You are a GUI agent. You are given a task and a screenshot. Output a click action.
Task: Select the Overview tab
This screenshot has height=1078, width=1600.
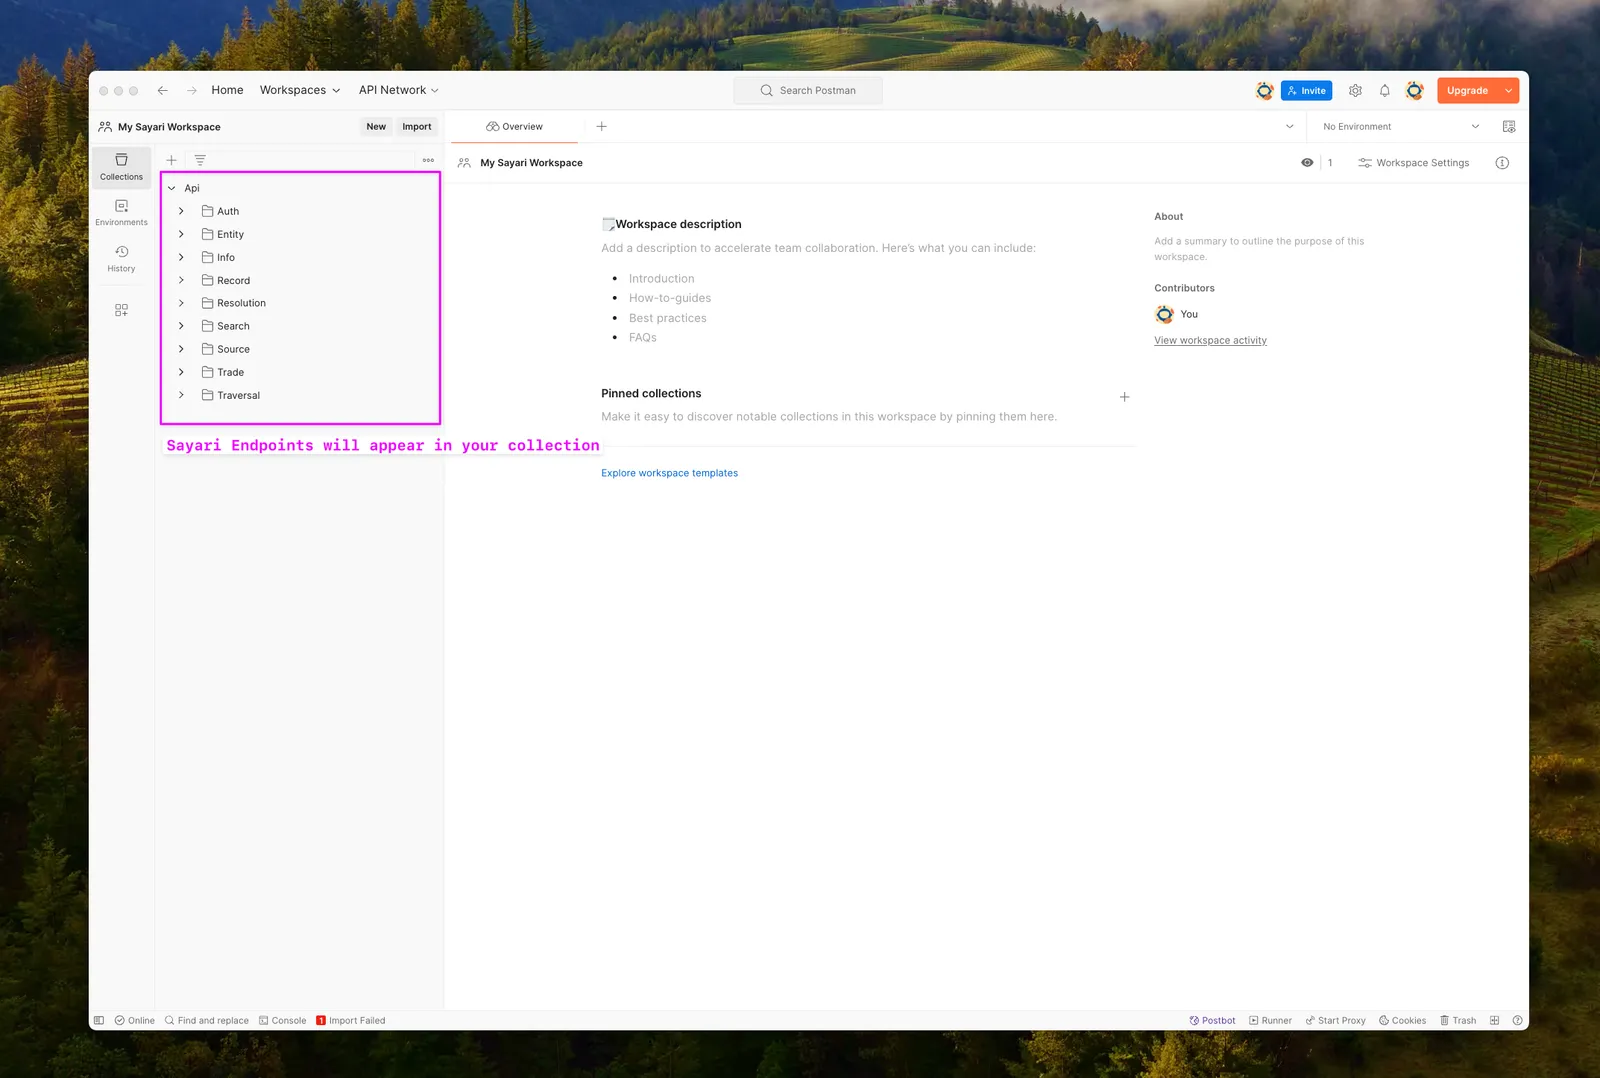pos(514,127)
